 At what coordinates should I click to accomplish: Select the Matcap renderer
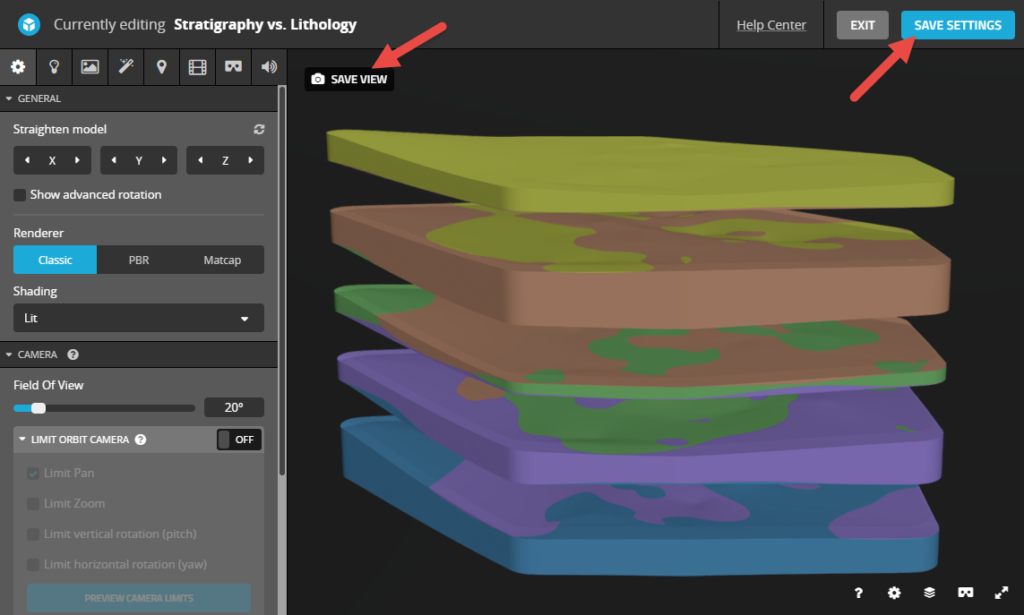(222, 260)
